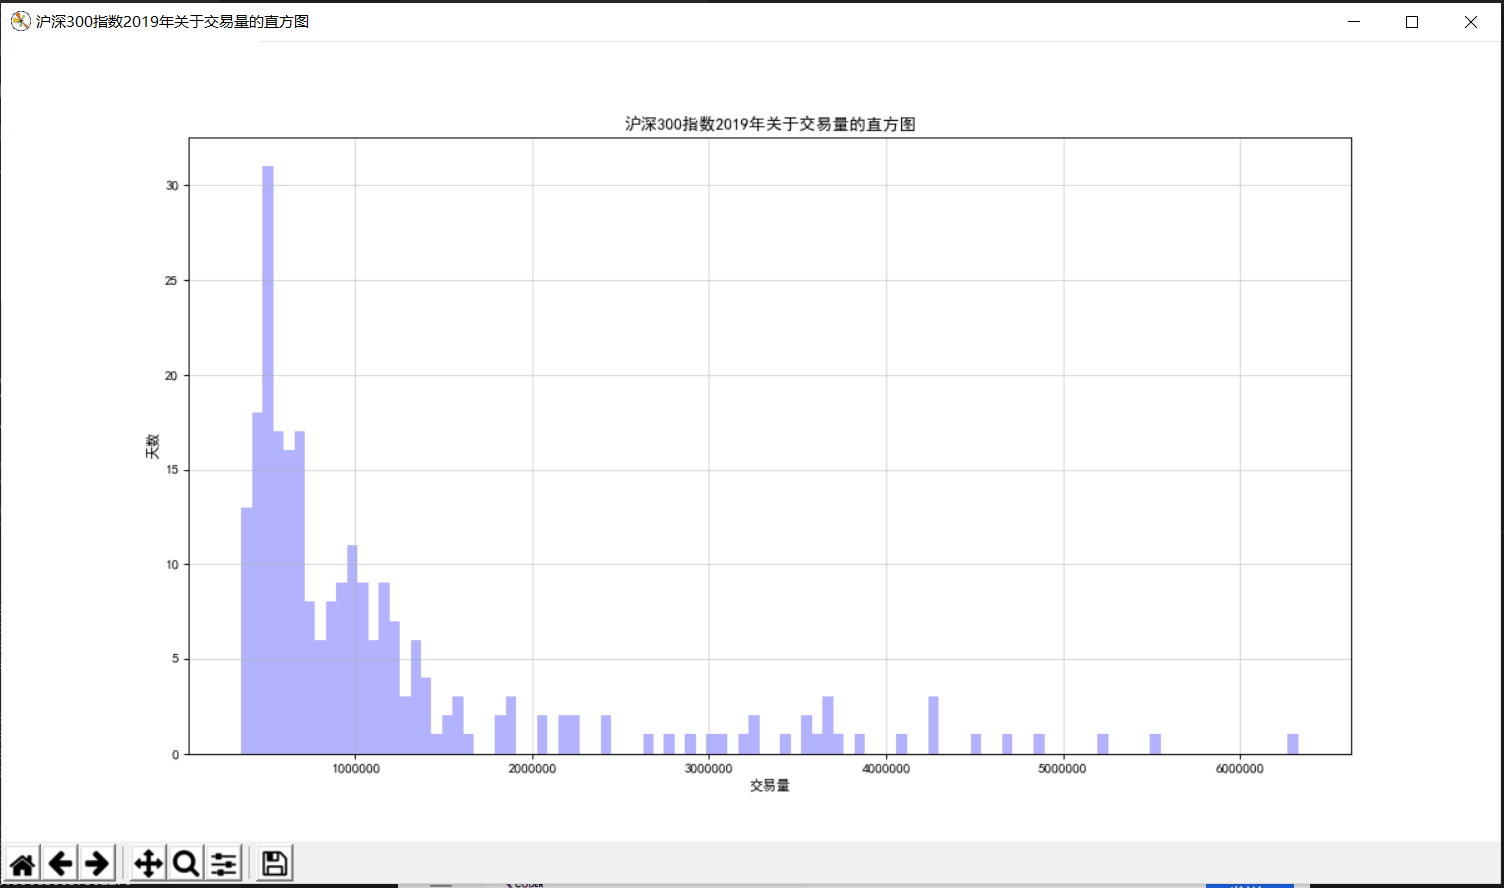Click the window title text in the title bar

173,21
